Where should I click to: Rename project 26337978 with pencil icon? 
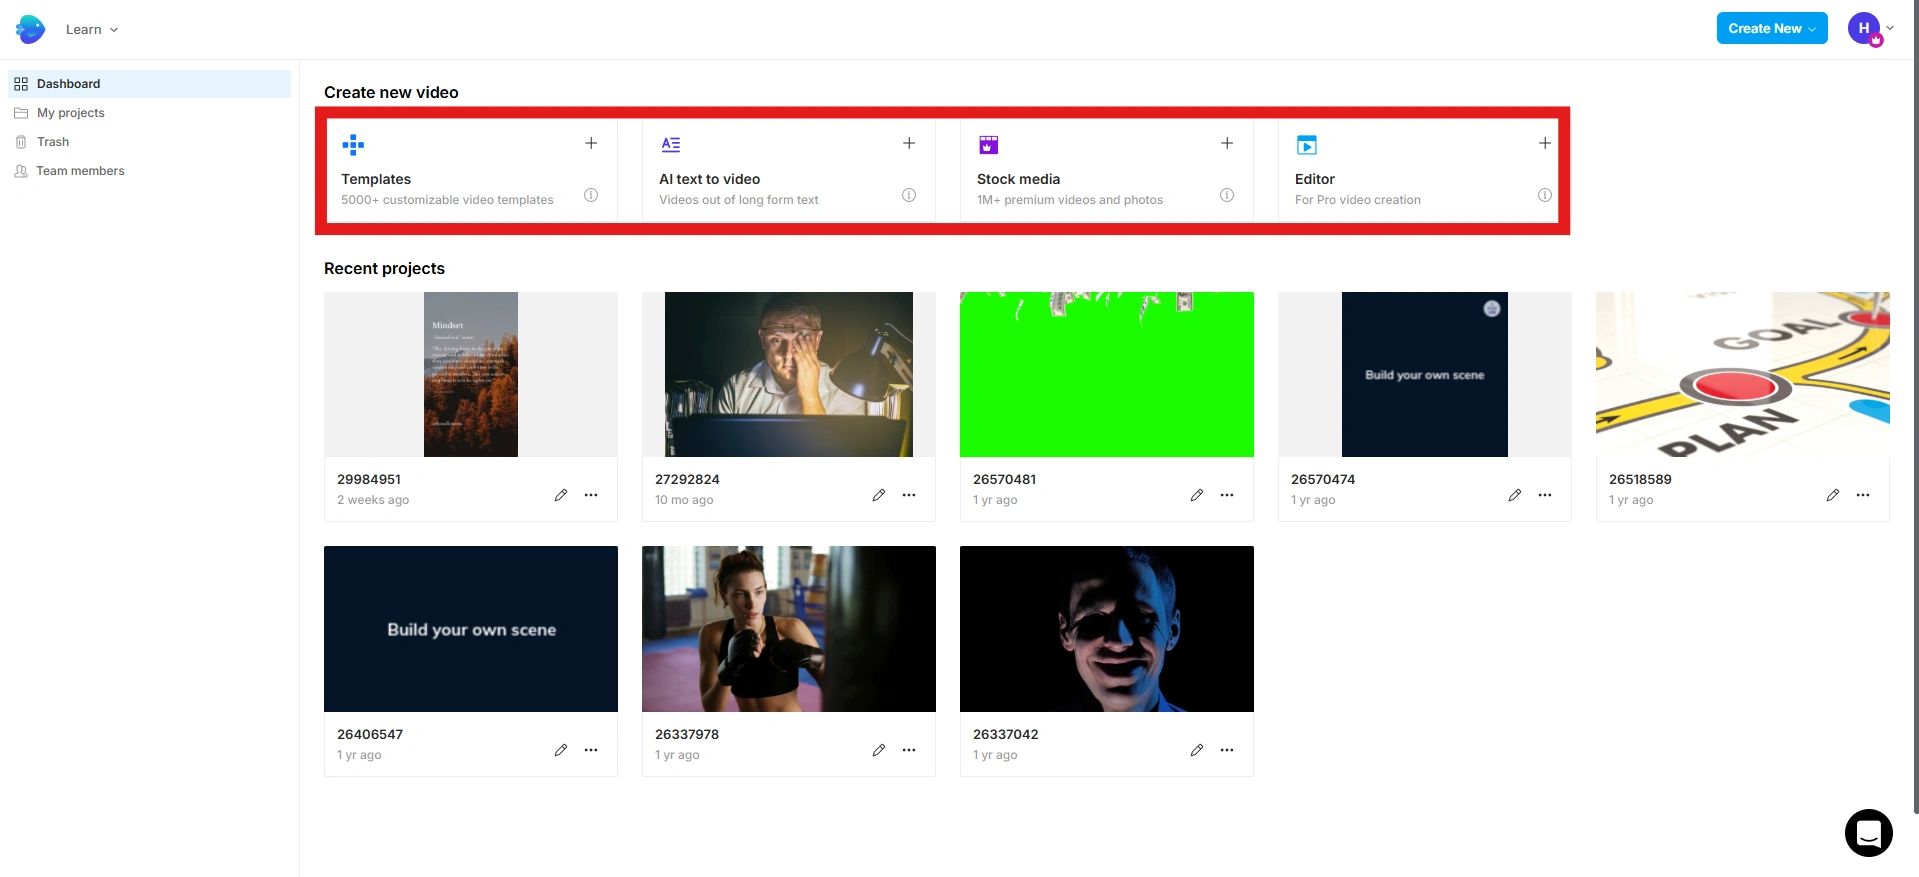tap(879, 750)
